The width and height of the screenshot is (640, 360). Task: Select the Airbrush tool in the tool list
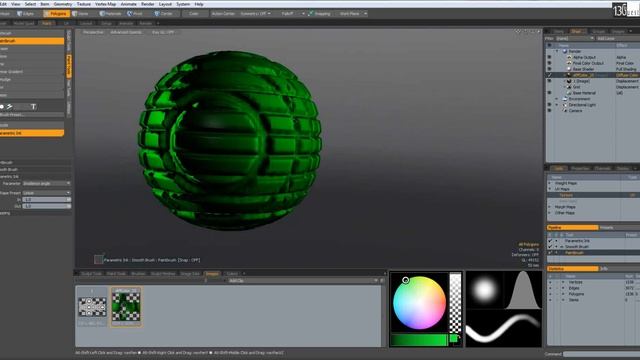point(32,33)
